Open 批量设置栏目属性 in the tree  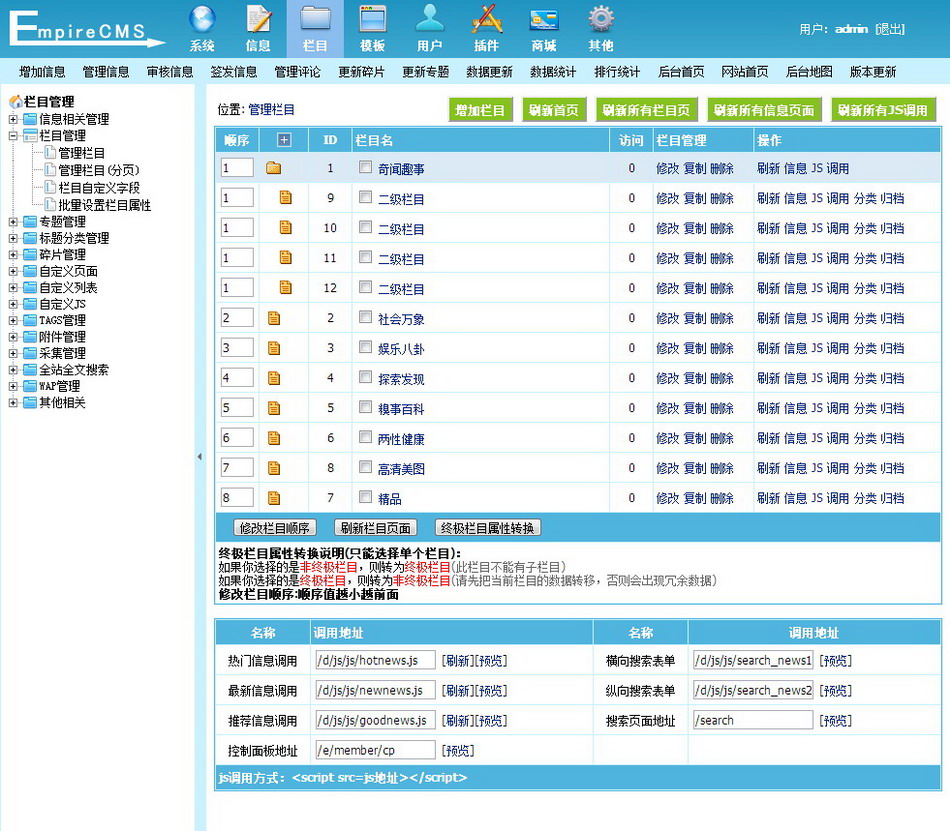[104, 205]
